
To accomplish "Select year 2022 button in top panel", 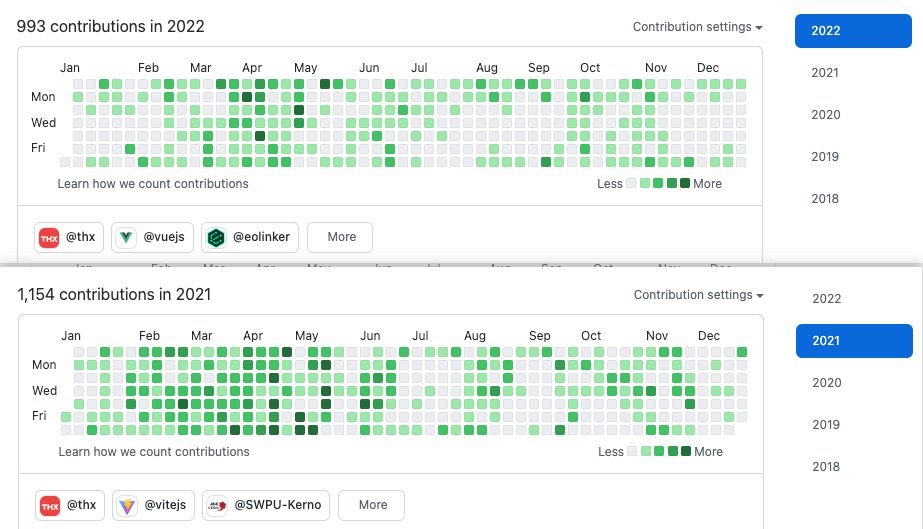I will pos(853,31).
